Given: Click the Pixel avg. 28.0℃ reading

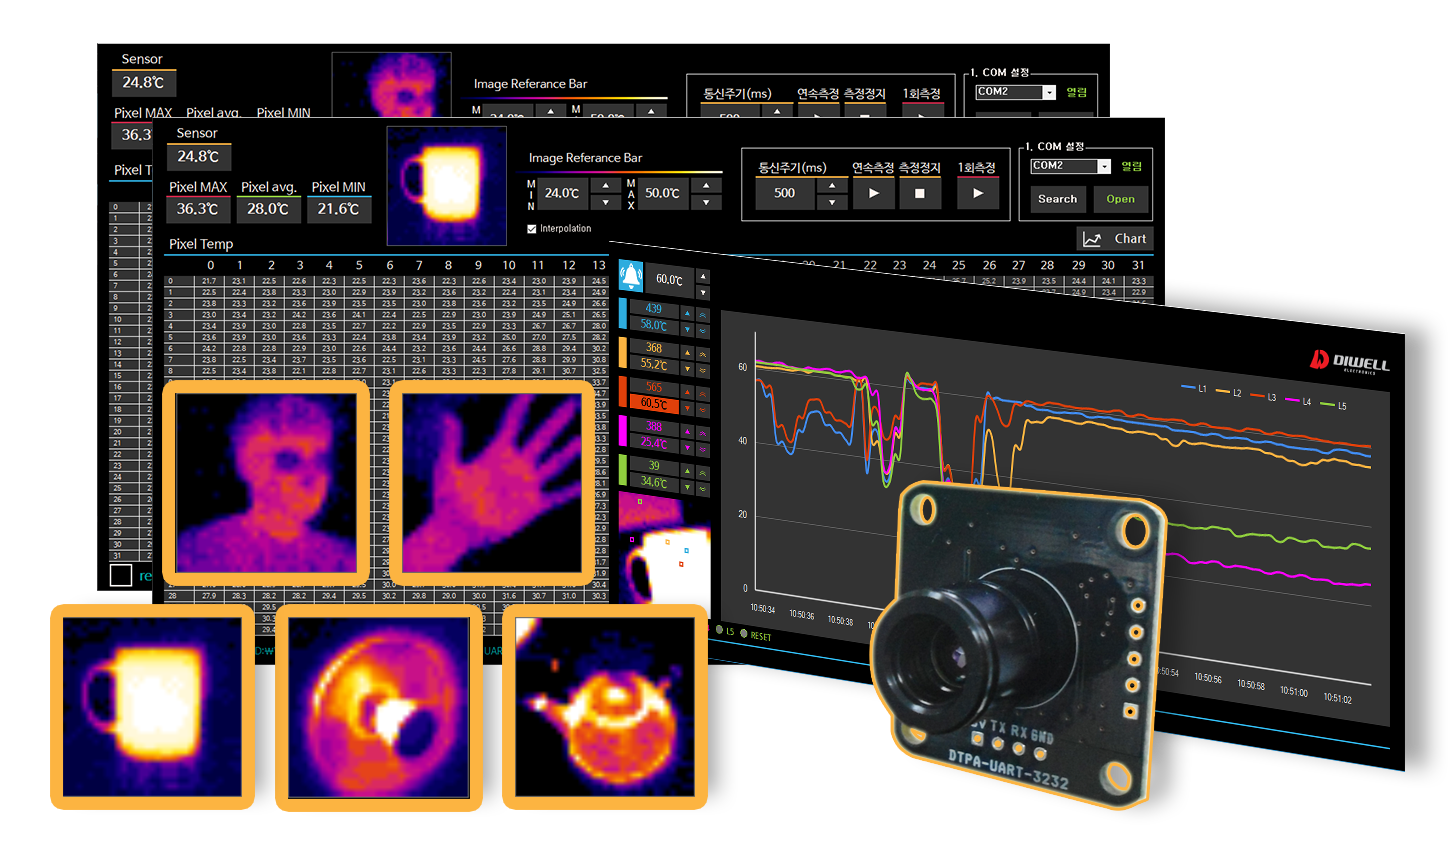Looking at the screenshot, I should (x=268, y=209).
